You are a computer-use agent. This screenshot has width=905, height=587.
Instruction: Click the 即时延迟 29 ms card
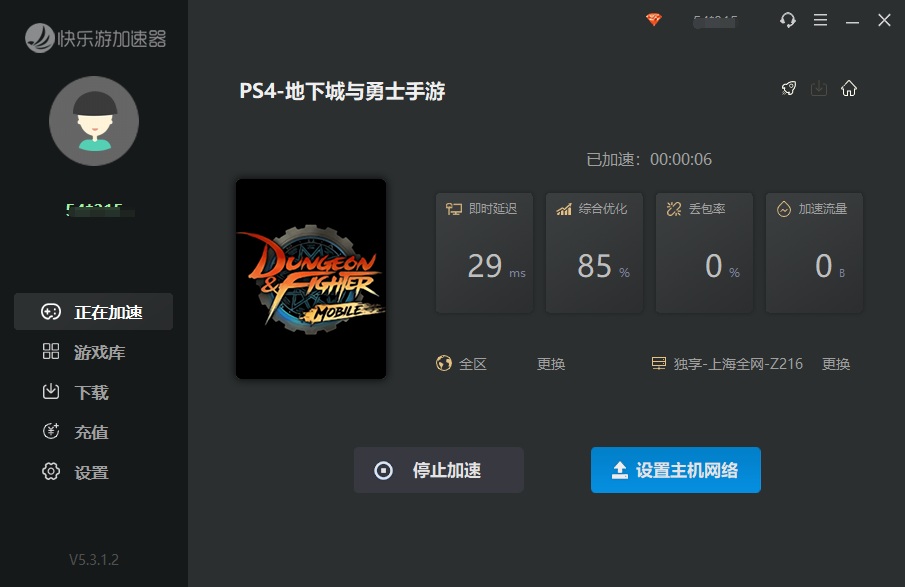[x=484, y=253]
